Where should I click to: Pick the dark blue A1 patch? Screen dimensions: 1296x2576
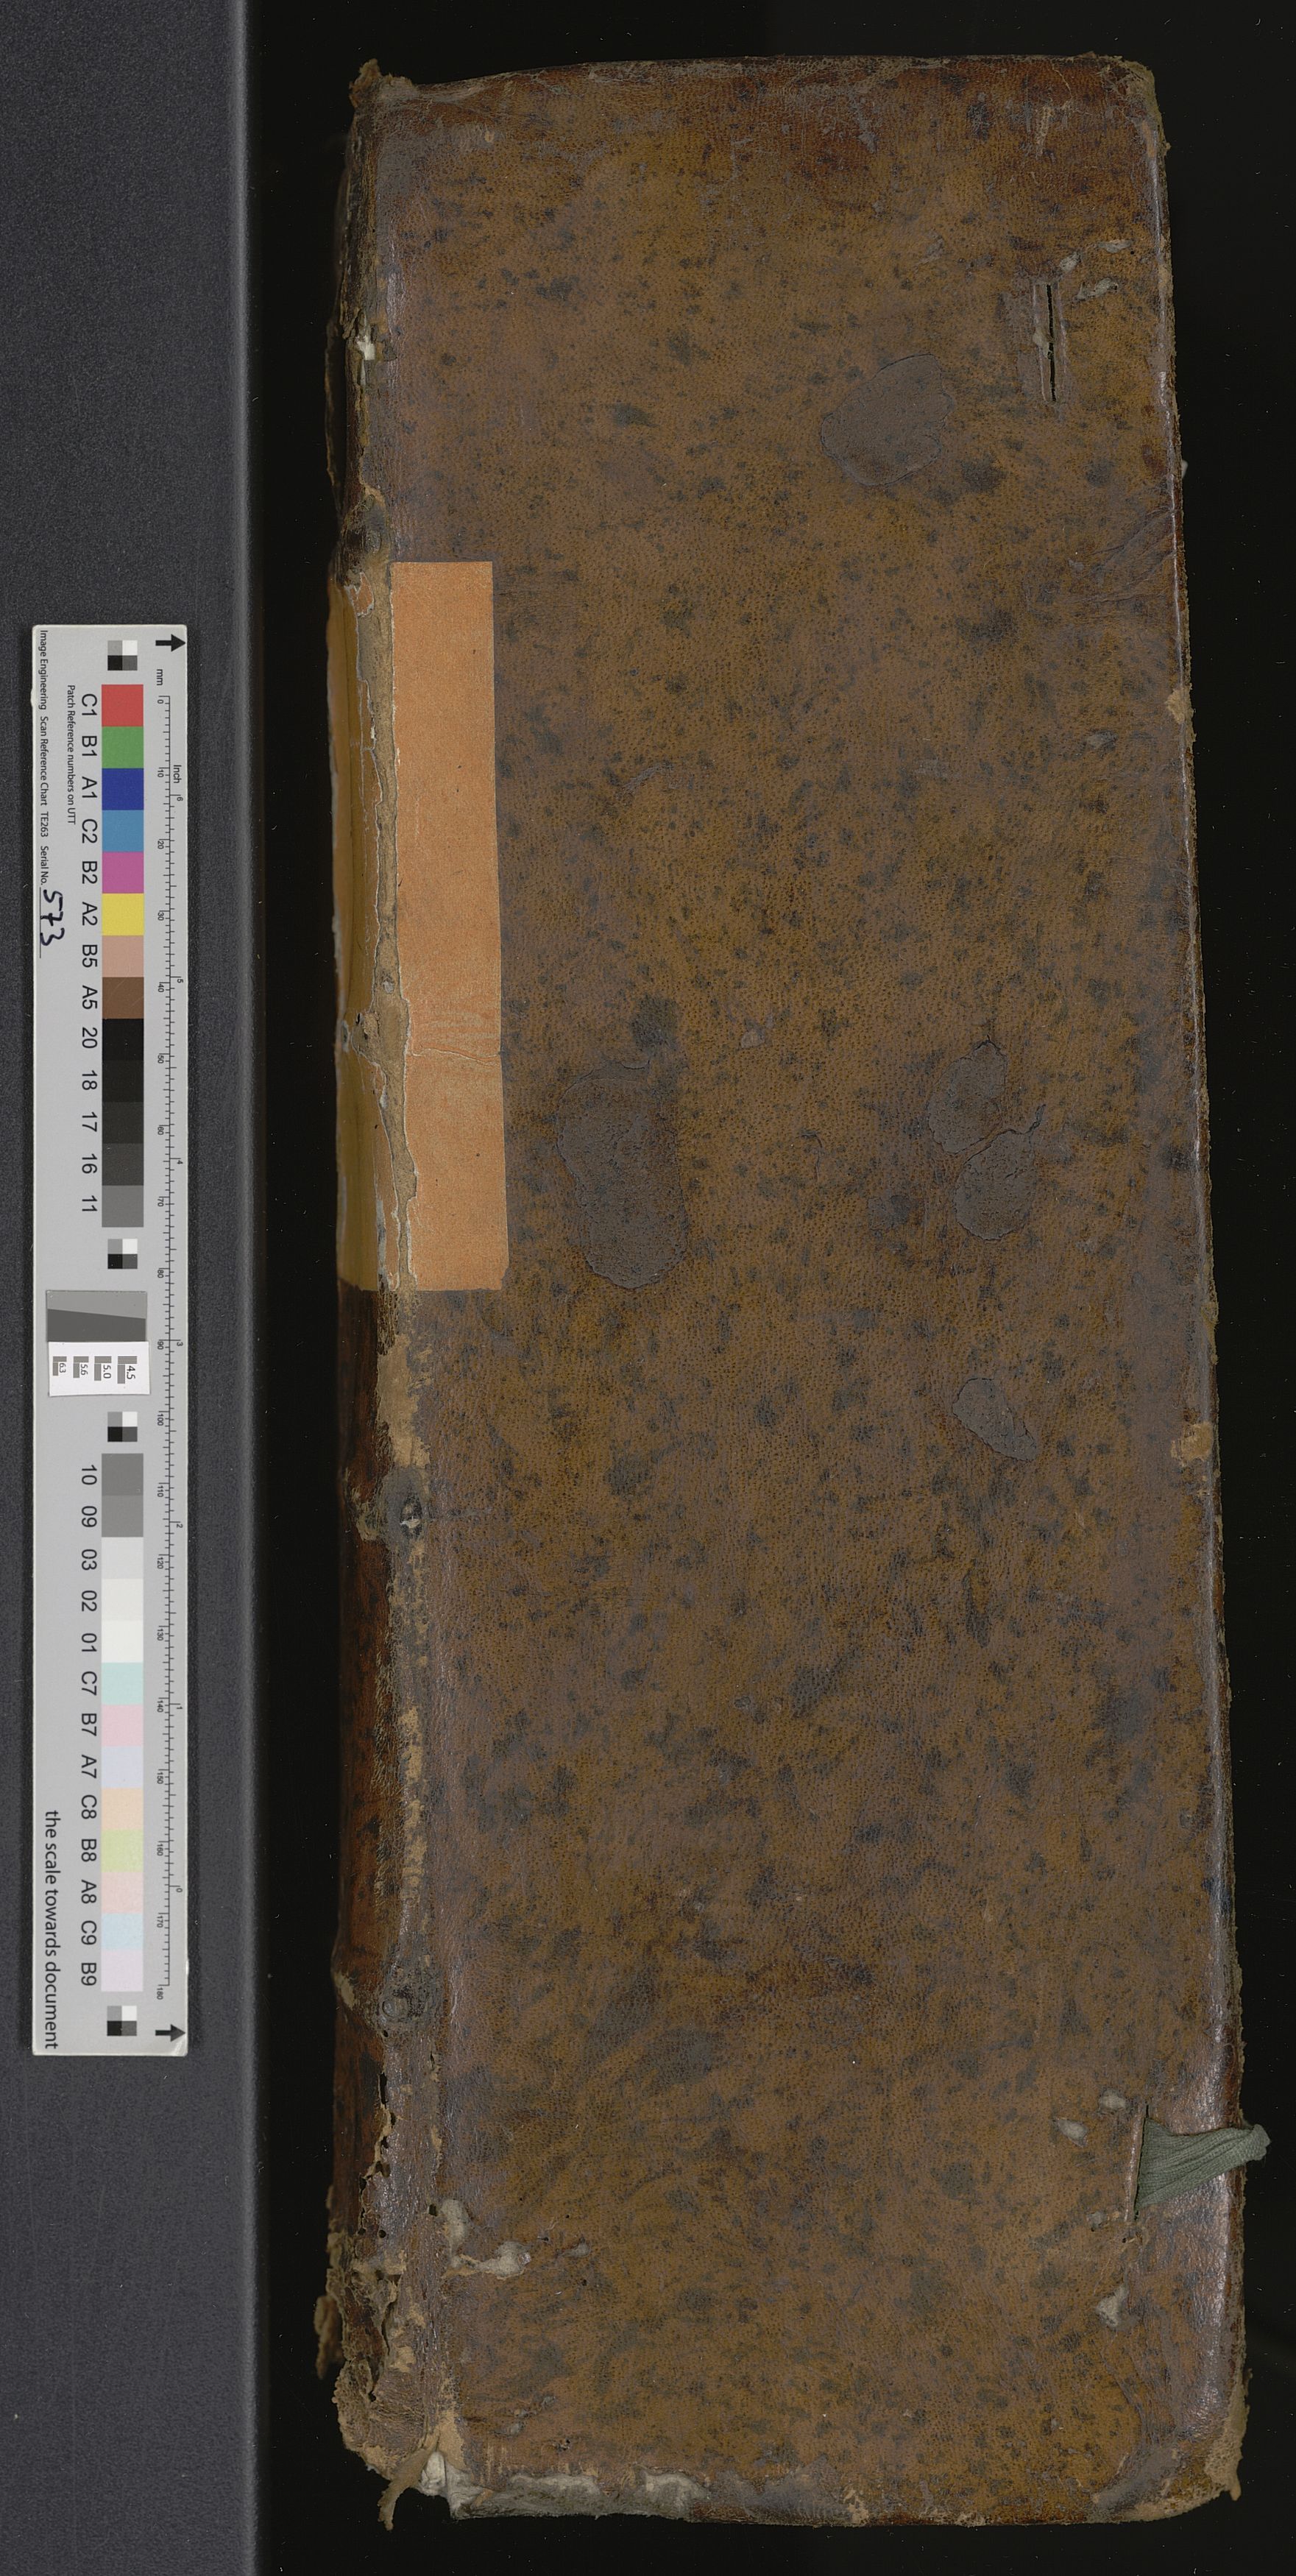tap(122, 788)
